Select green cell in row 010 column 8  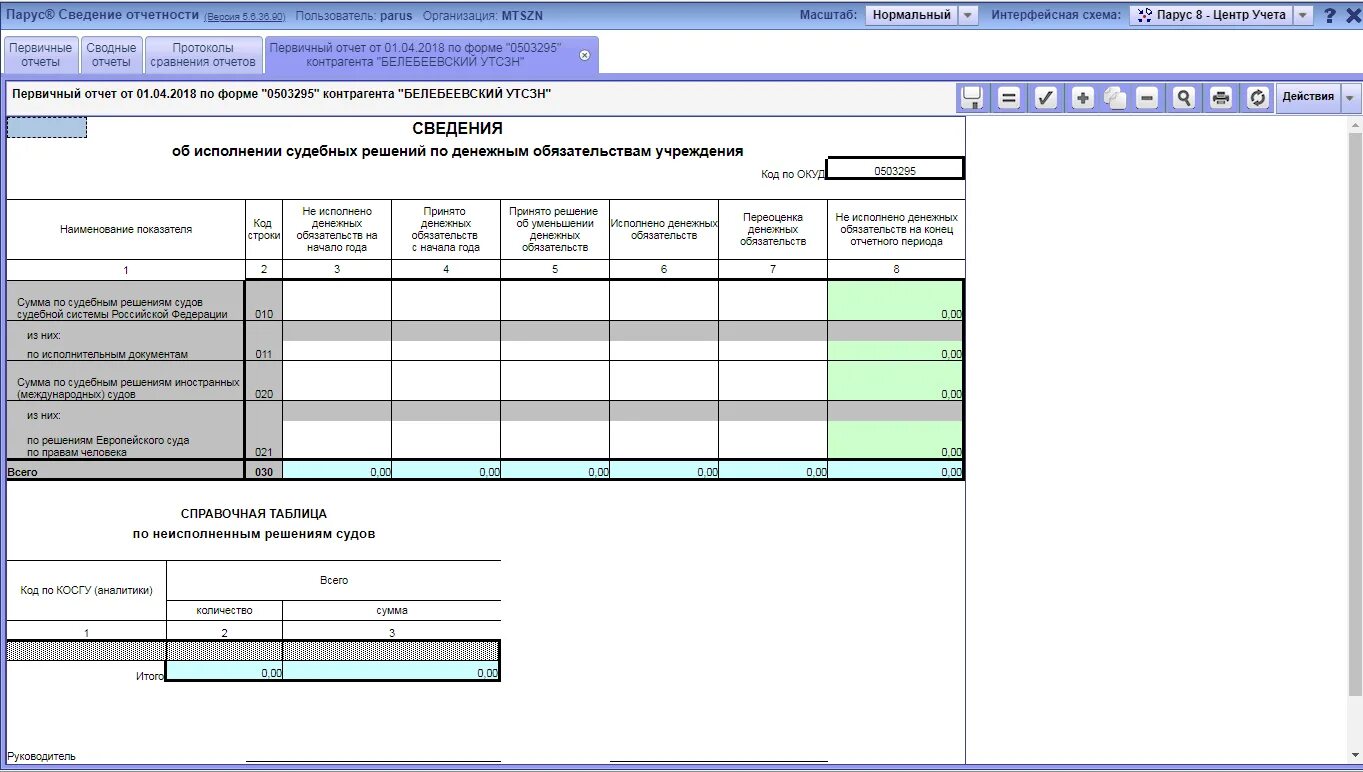pyautogui.click(x=896, y=300)
